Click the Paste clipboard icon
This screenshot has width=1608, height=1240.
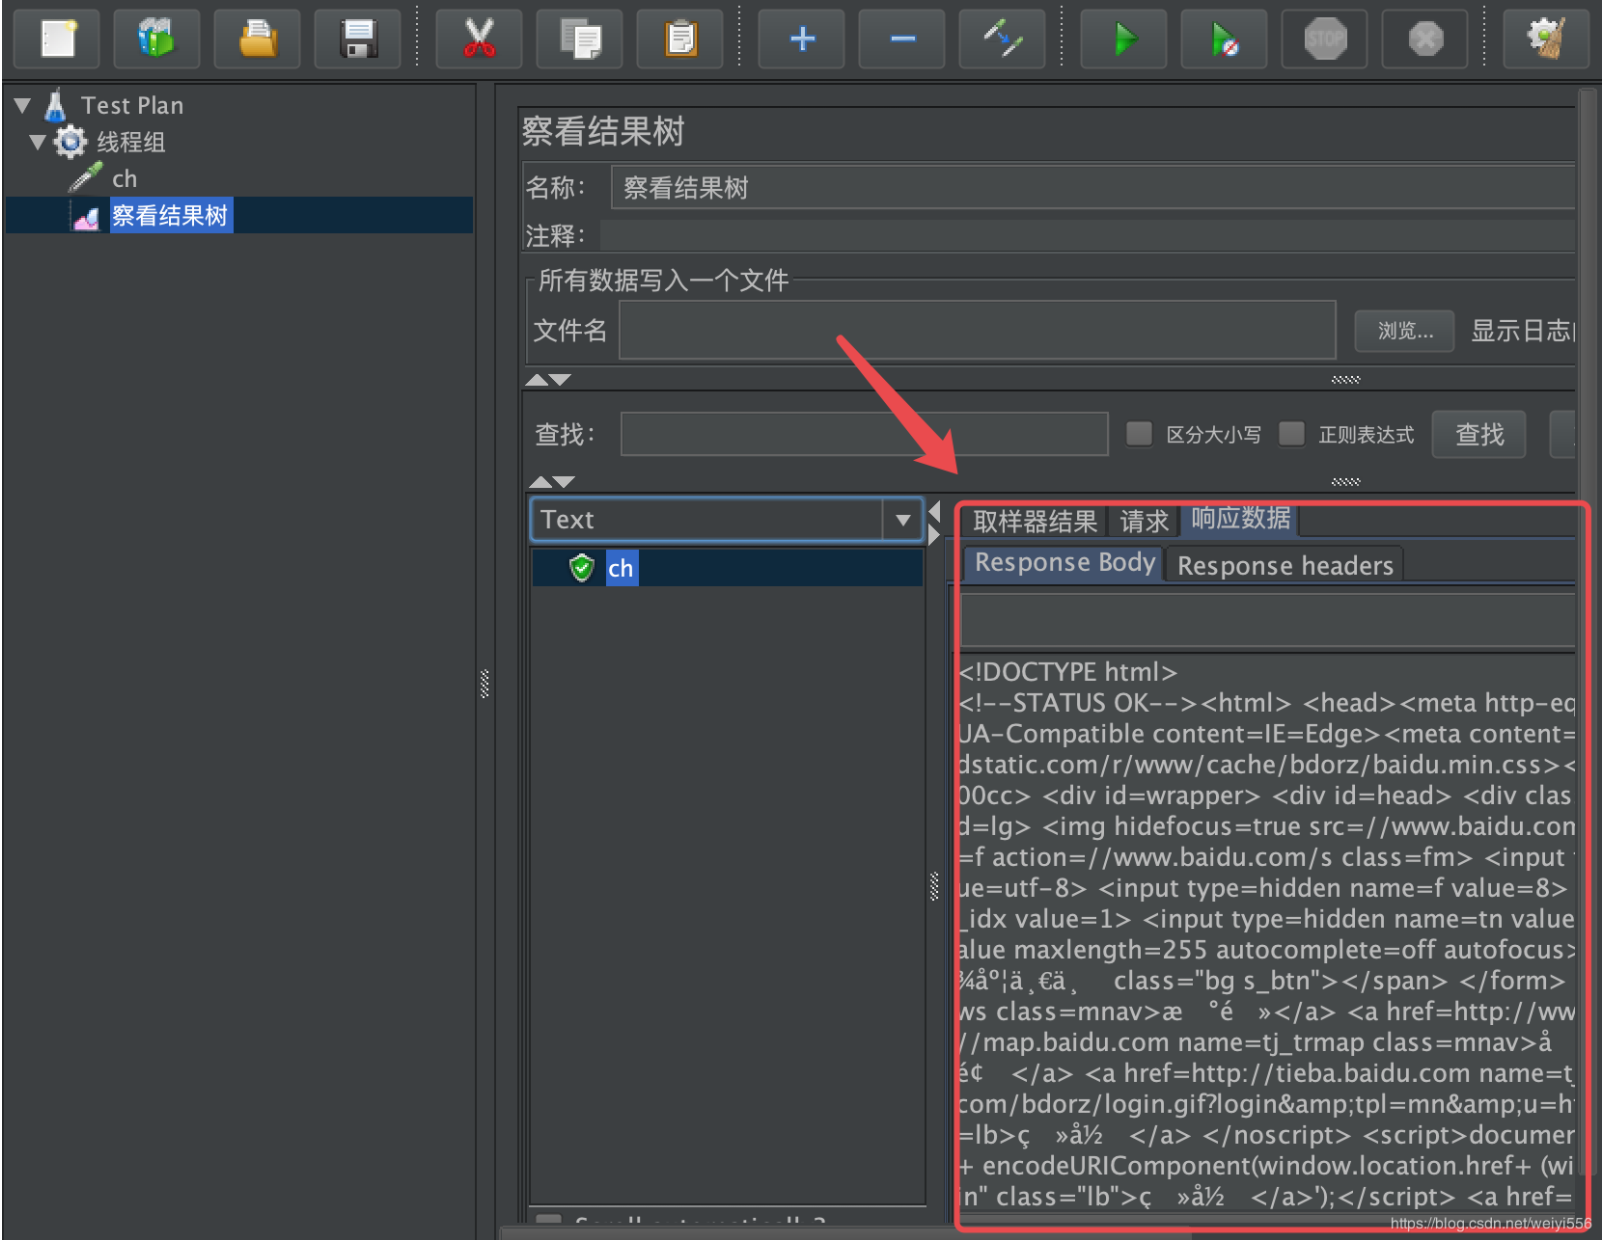680,39
